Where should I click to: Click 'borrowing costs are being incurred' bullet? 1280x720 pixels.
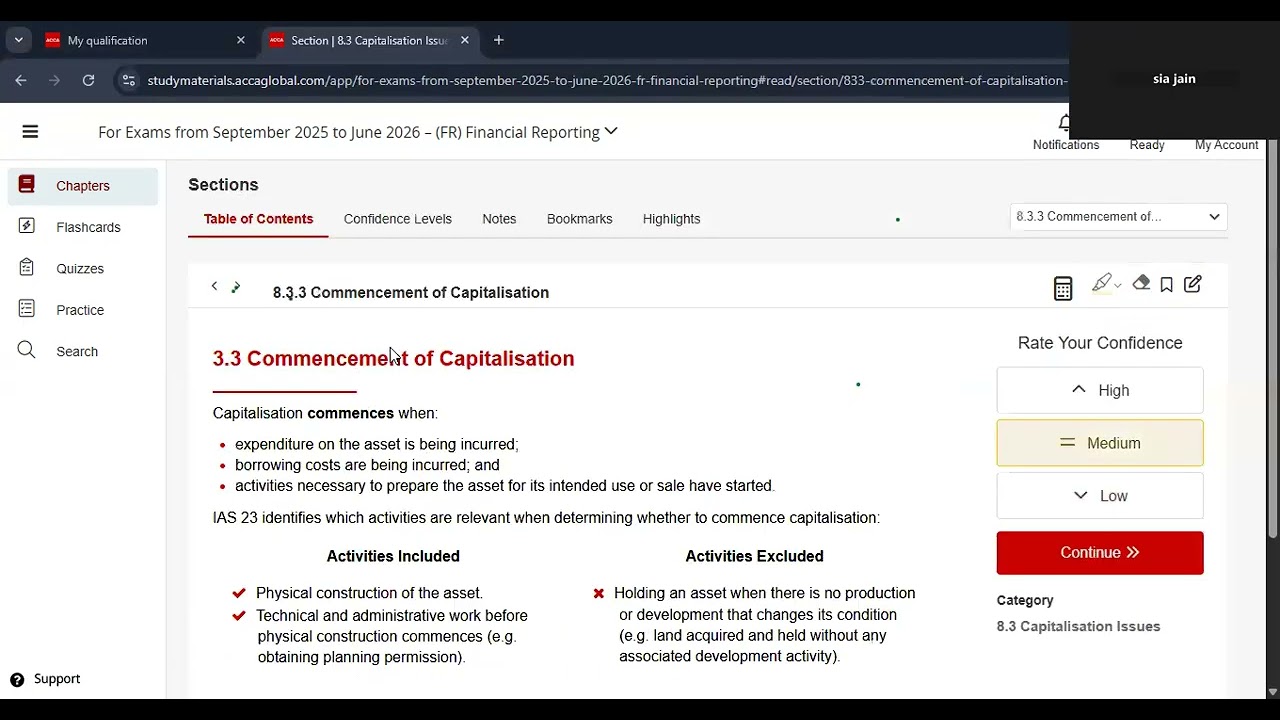(367, 465)
